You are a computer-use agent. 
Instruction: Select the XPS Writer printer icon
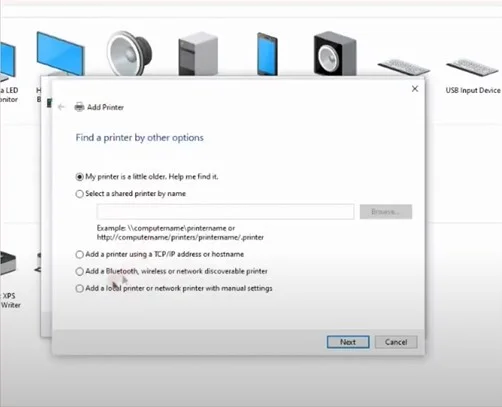(x=8, y=263)
